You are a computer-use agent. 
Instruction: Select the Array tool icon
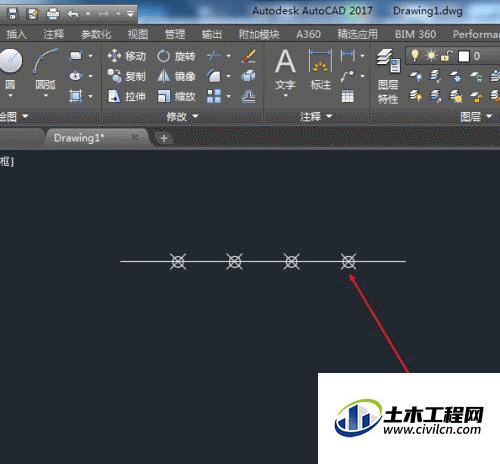coord(214,96)
